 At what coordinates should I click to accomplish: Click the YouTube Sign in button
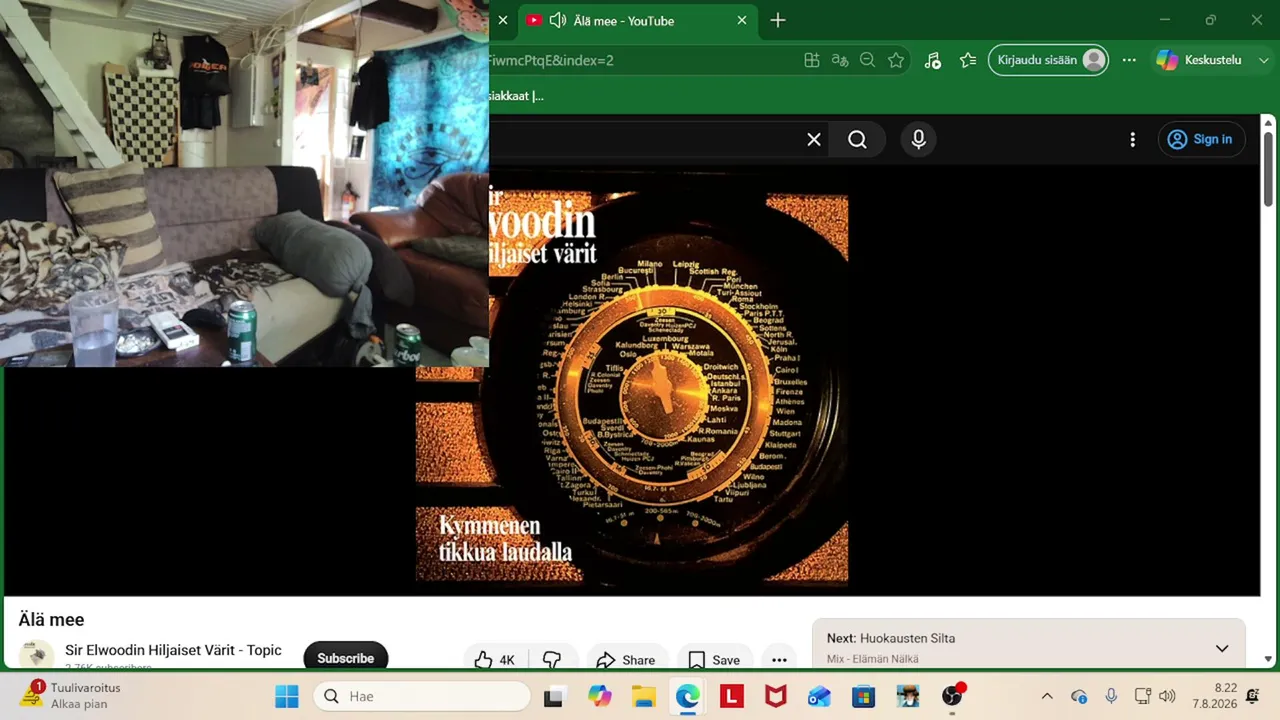click(x=1201, y=140)
